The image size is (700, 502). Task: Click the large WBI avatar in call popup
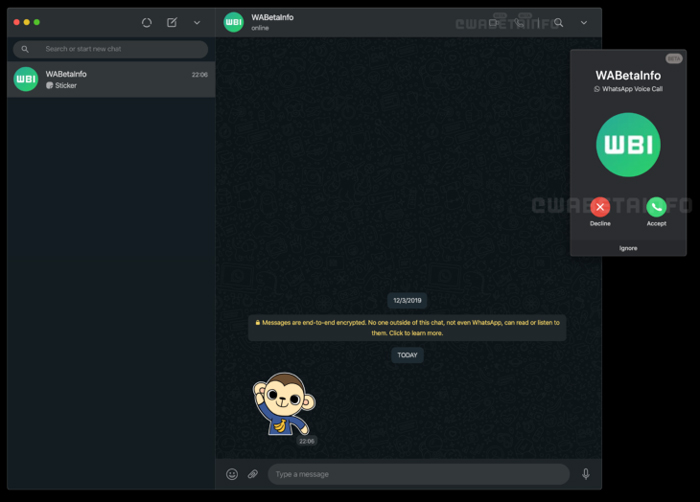pyautogui.click(x=628, y=145)
